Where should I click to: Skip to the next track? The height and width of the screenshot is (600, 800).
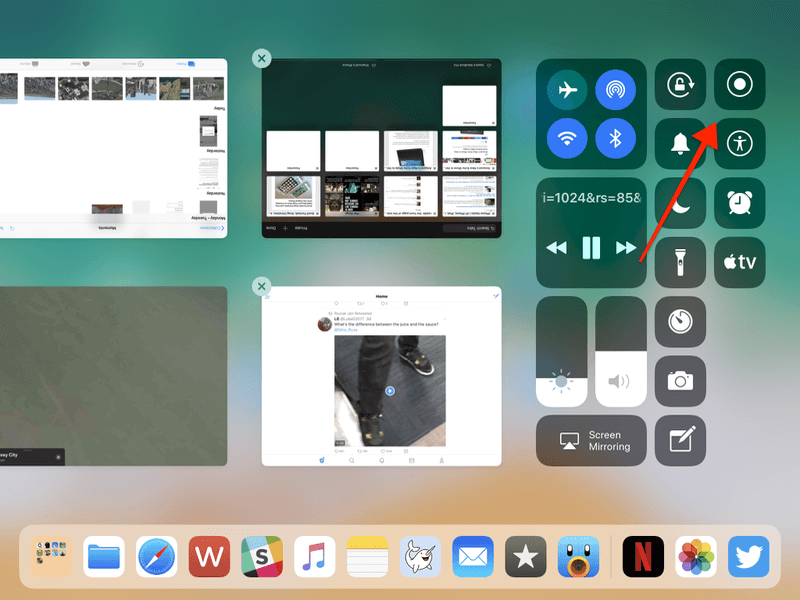coord(626,248)
